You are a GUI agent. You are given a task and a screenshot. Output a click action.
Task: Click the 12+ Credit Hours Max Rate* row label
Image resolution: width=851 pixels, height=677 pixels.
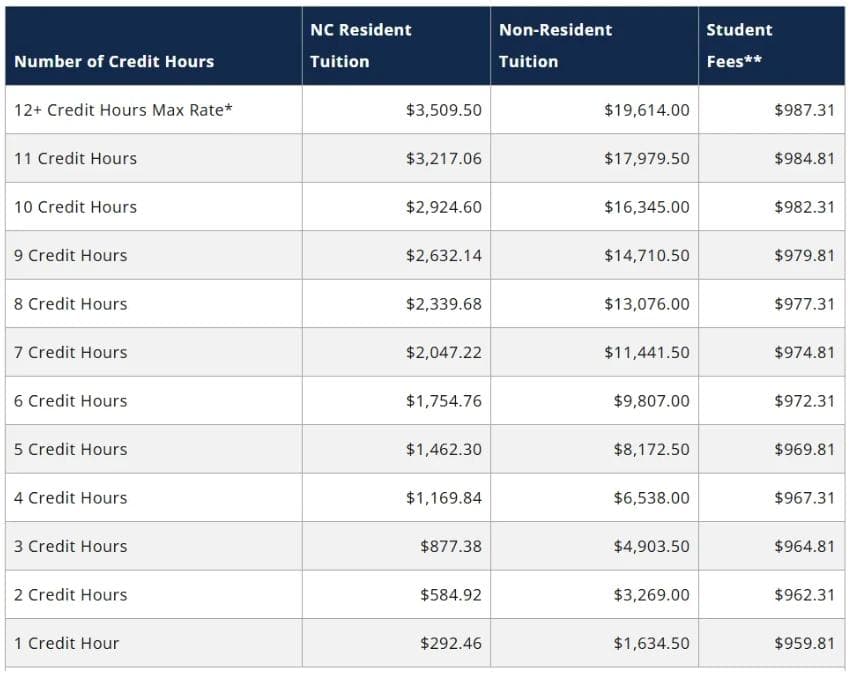tap(123, 110)
